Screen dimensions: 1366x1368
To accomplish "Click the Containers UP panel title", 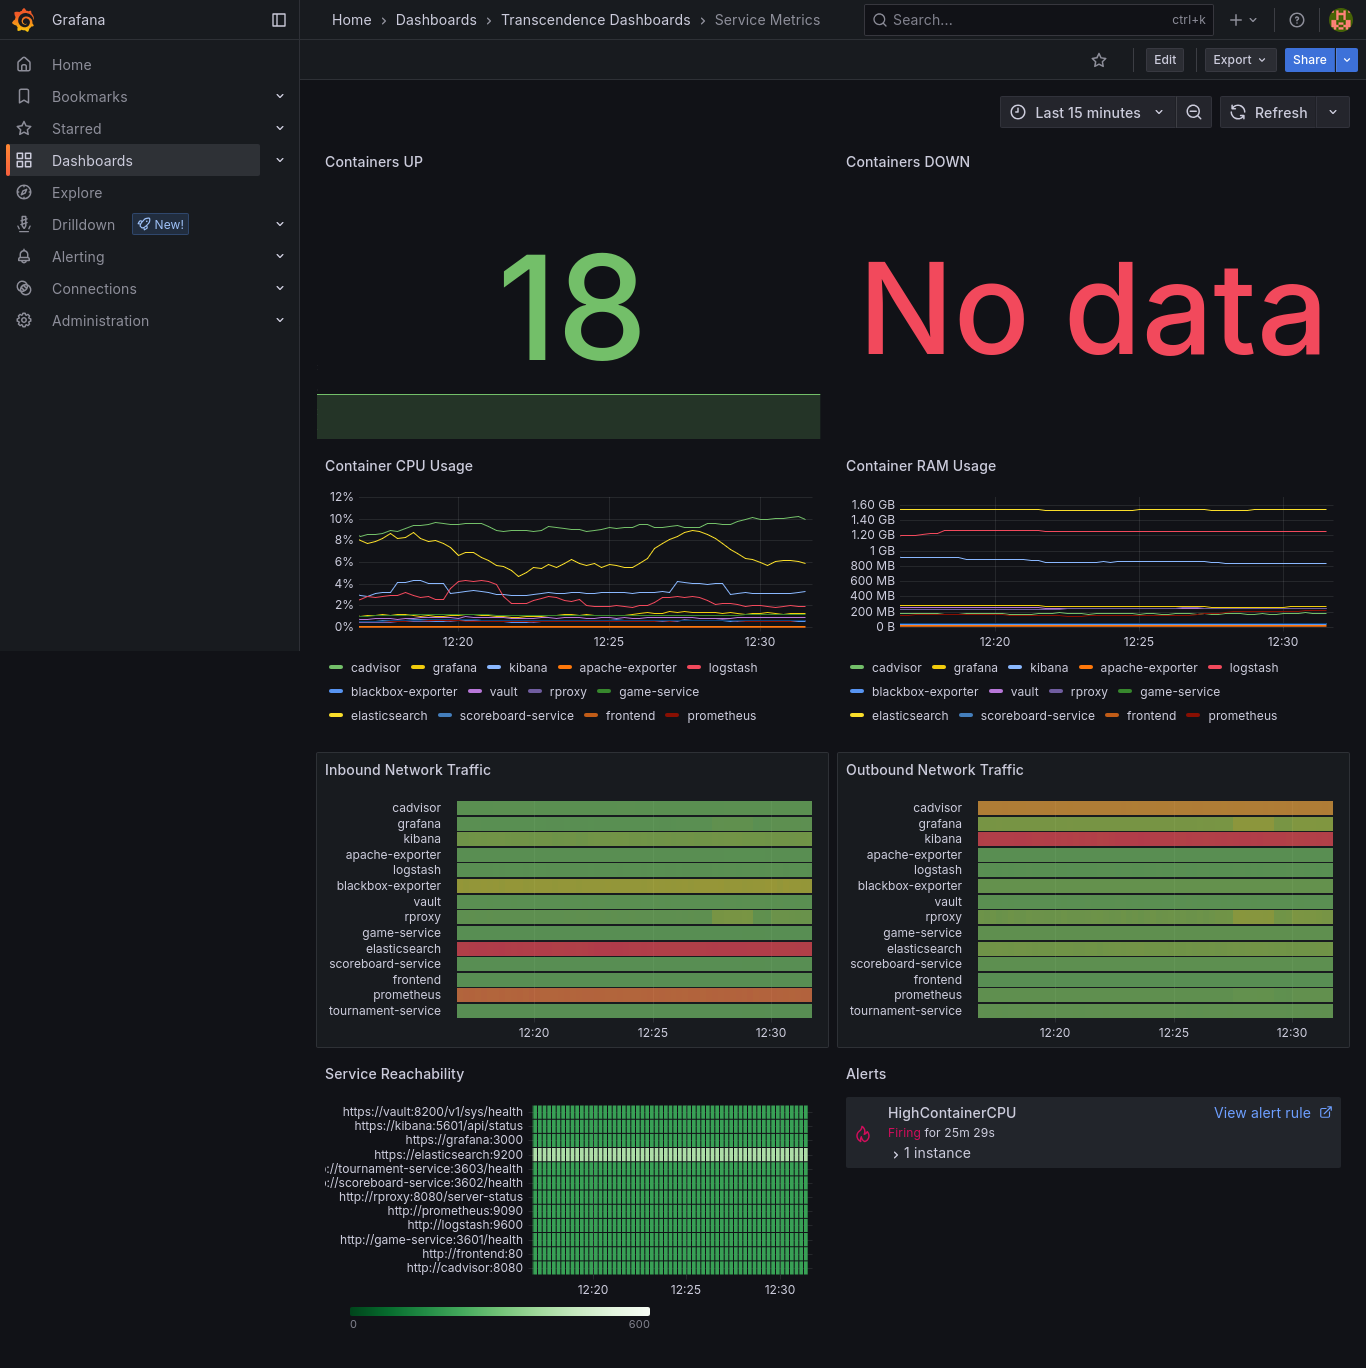I will (374, 162).
